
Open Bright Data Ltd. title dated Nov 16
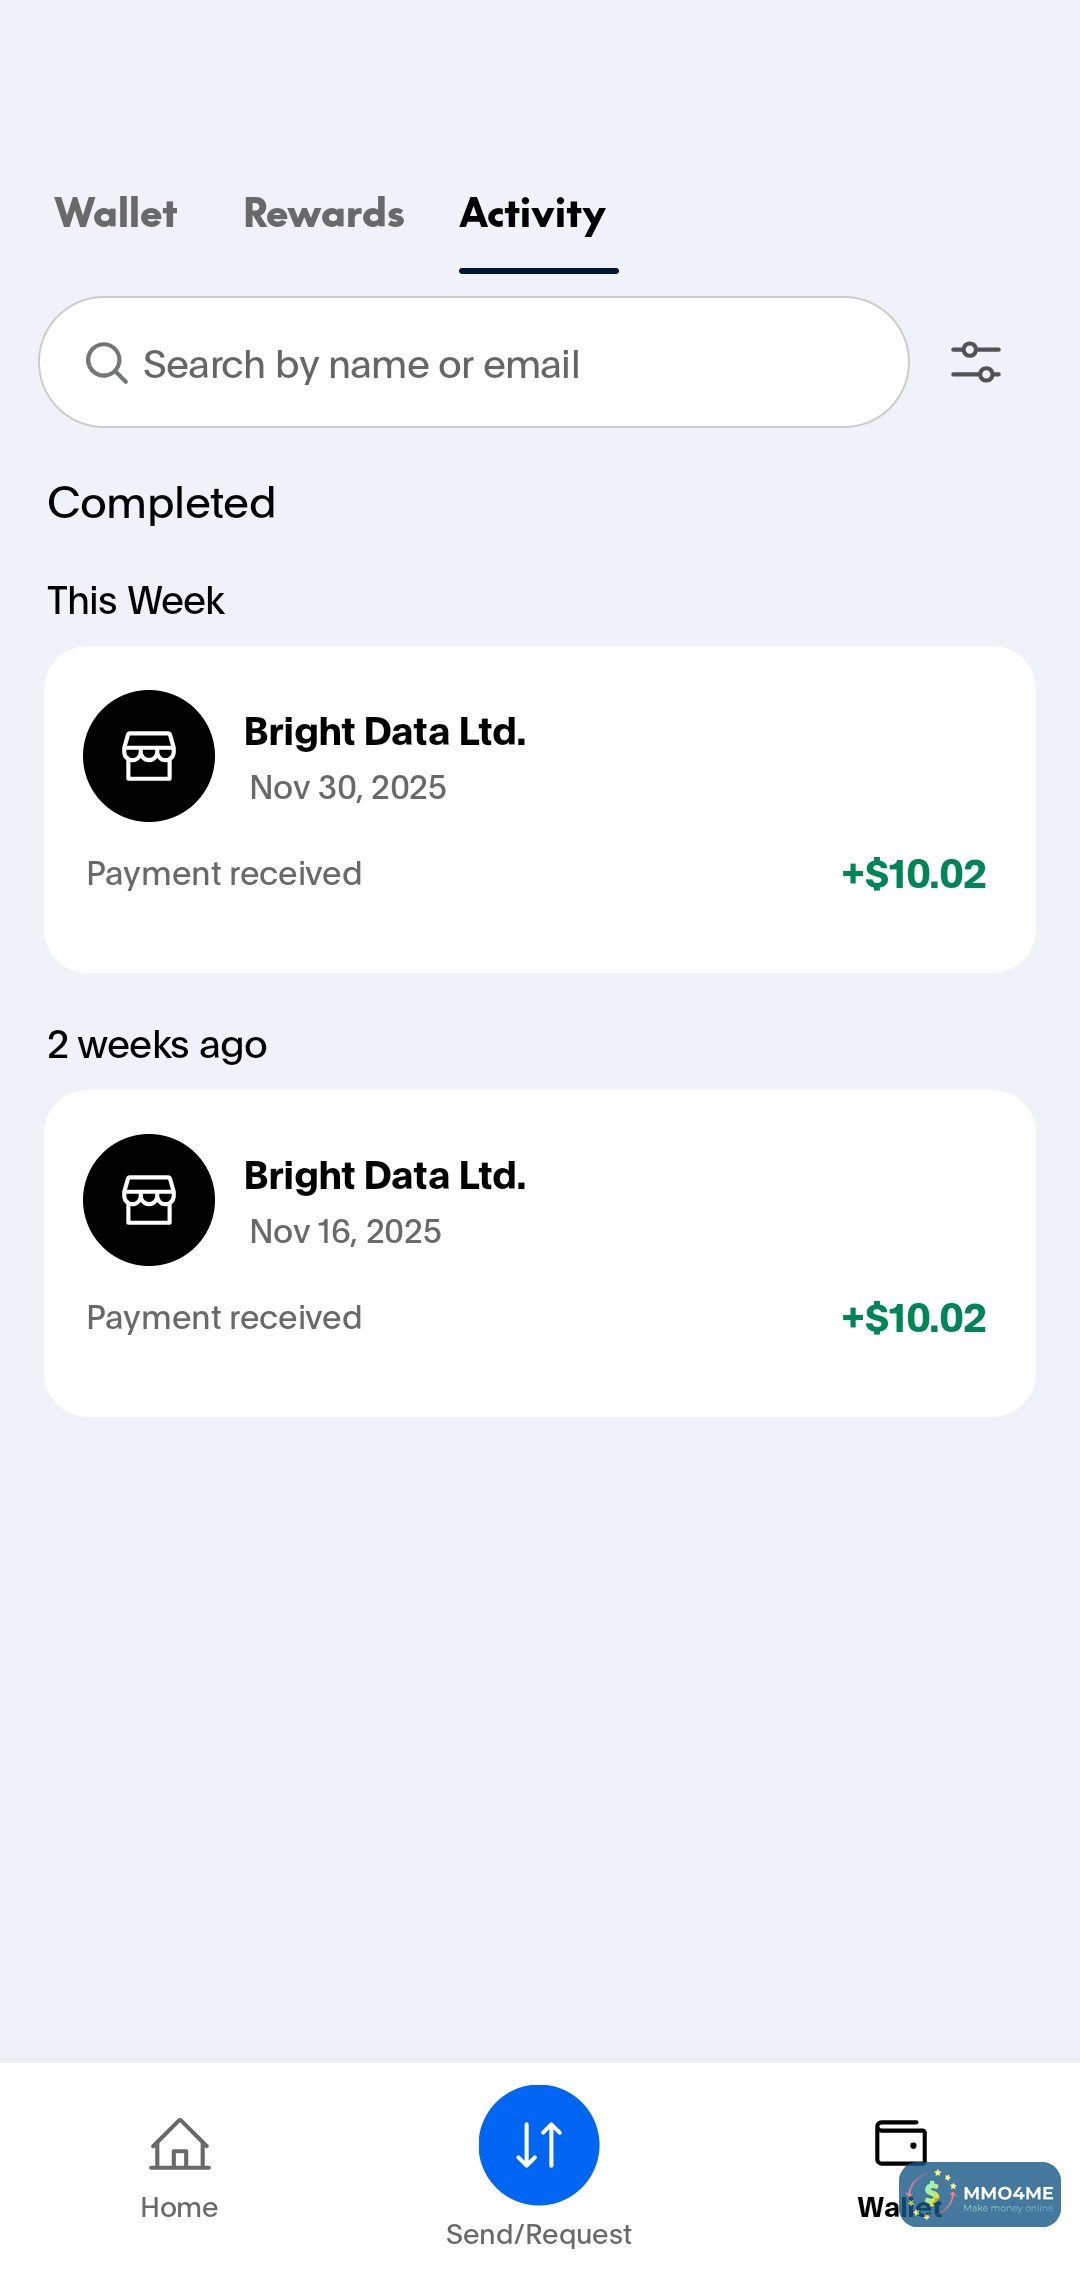point(385,1176)
